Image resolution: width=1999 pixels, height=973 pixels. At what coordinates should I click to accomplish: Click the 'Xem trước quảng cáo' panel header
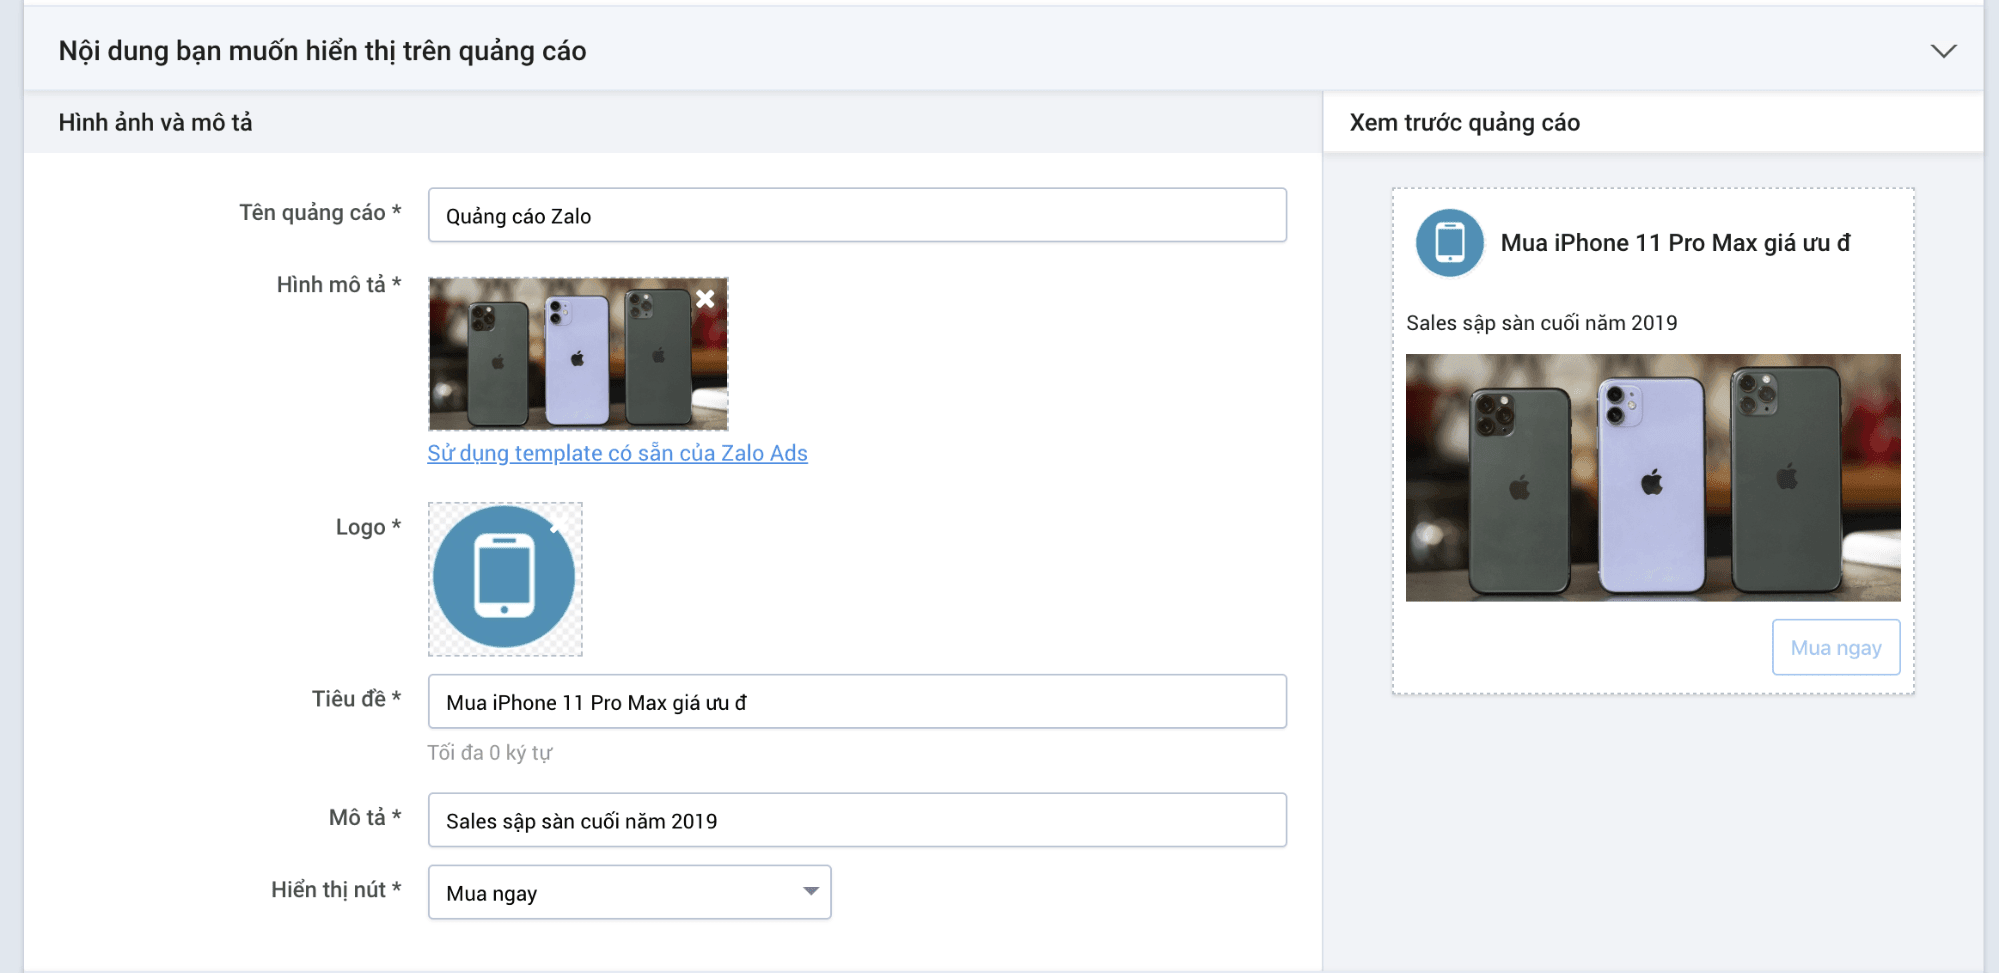1464,123
